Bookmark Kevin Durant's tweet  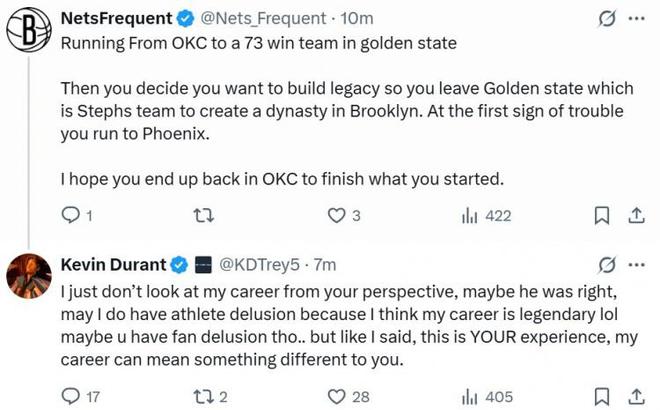pyautogui.click(x=601, y=396)
